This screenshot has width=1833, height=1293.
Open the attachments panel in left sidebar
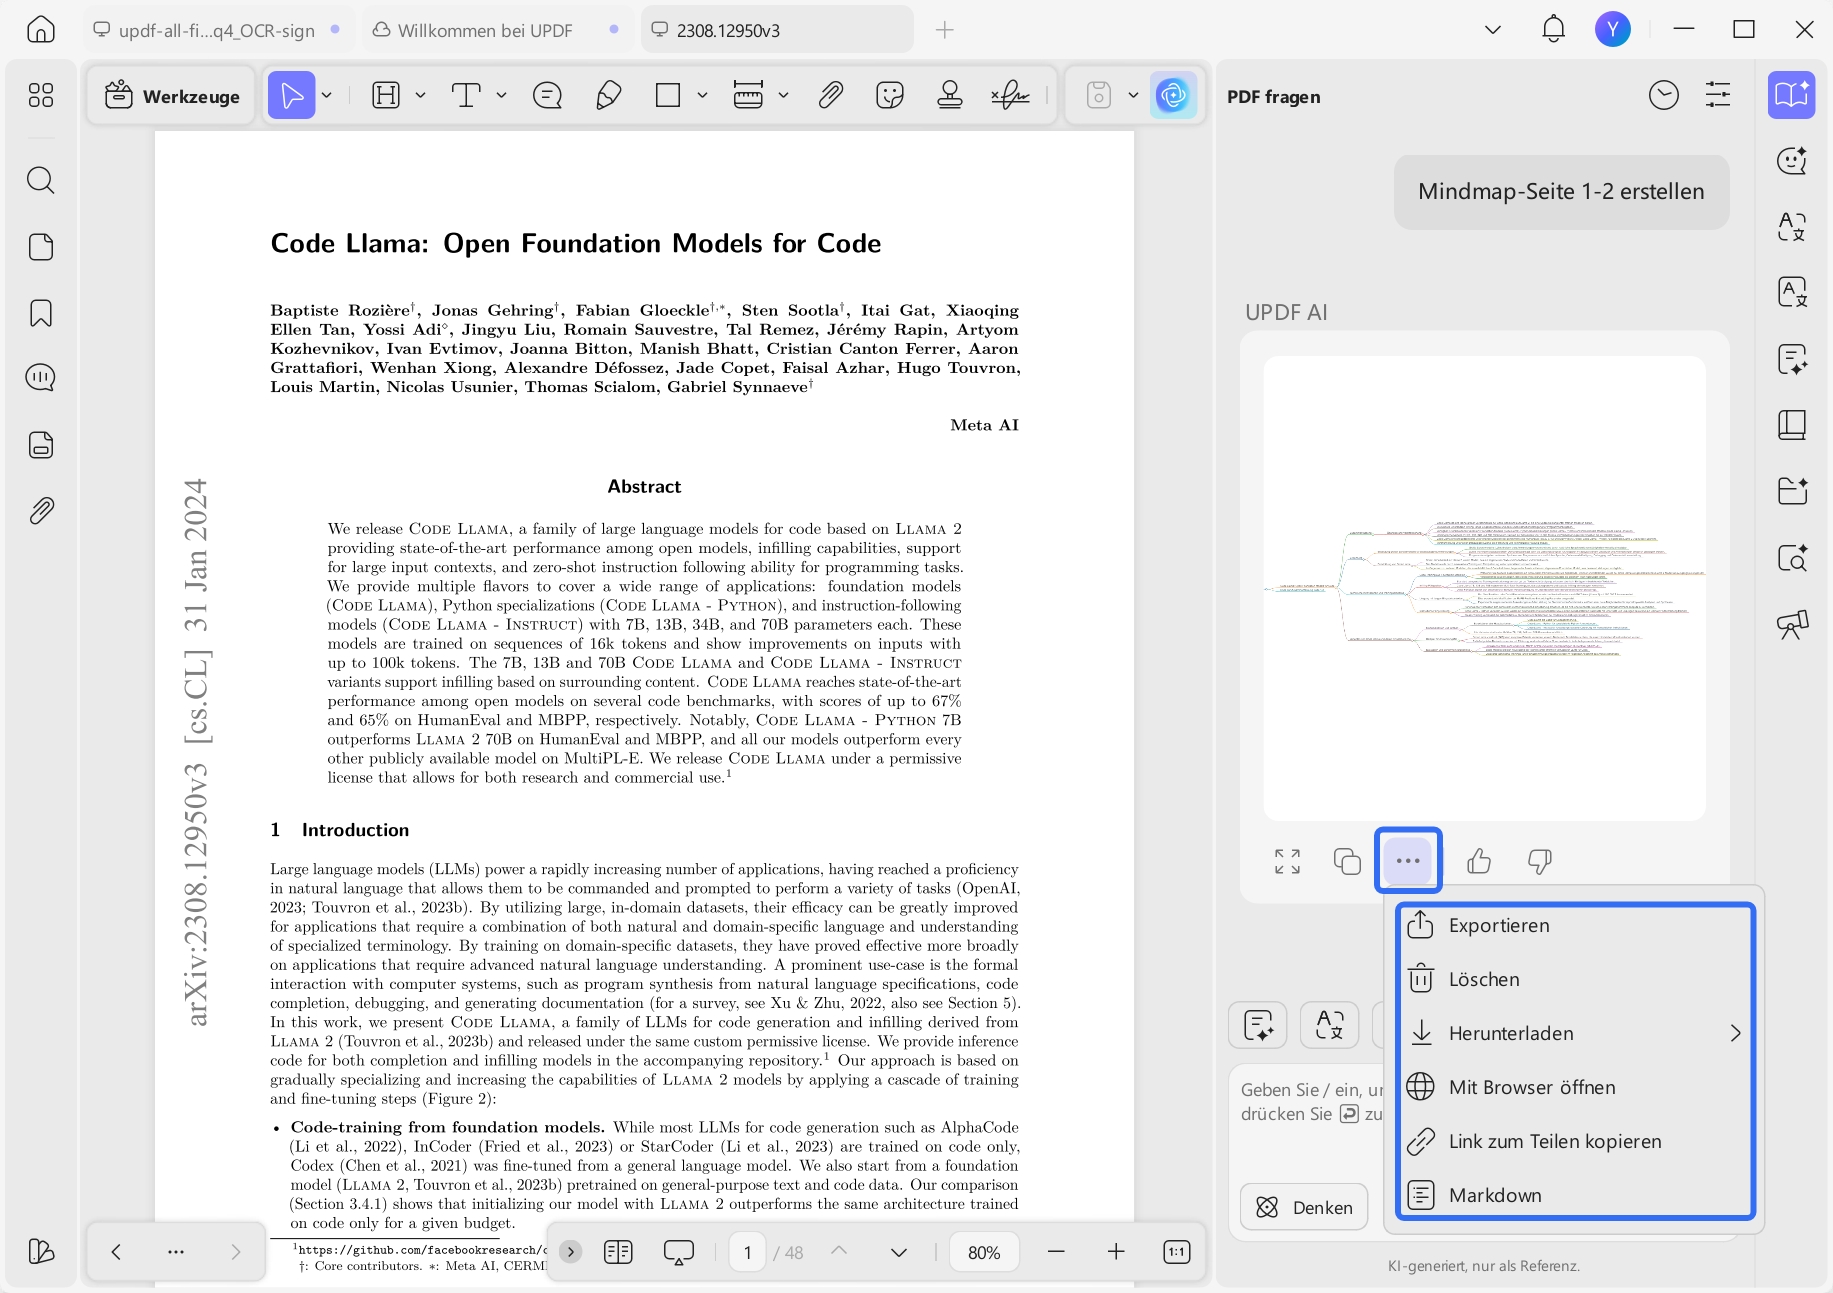pos(41,511)
